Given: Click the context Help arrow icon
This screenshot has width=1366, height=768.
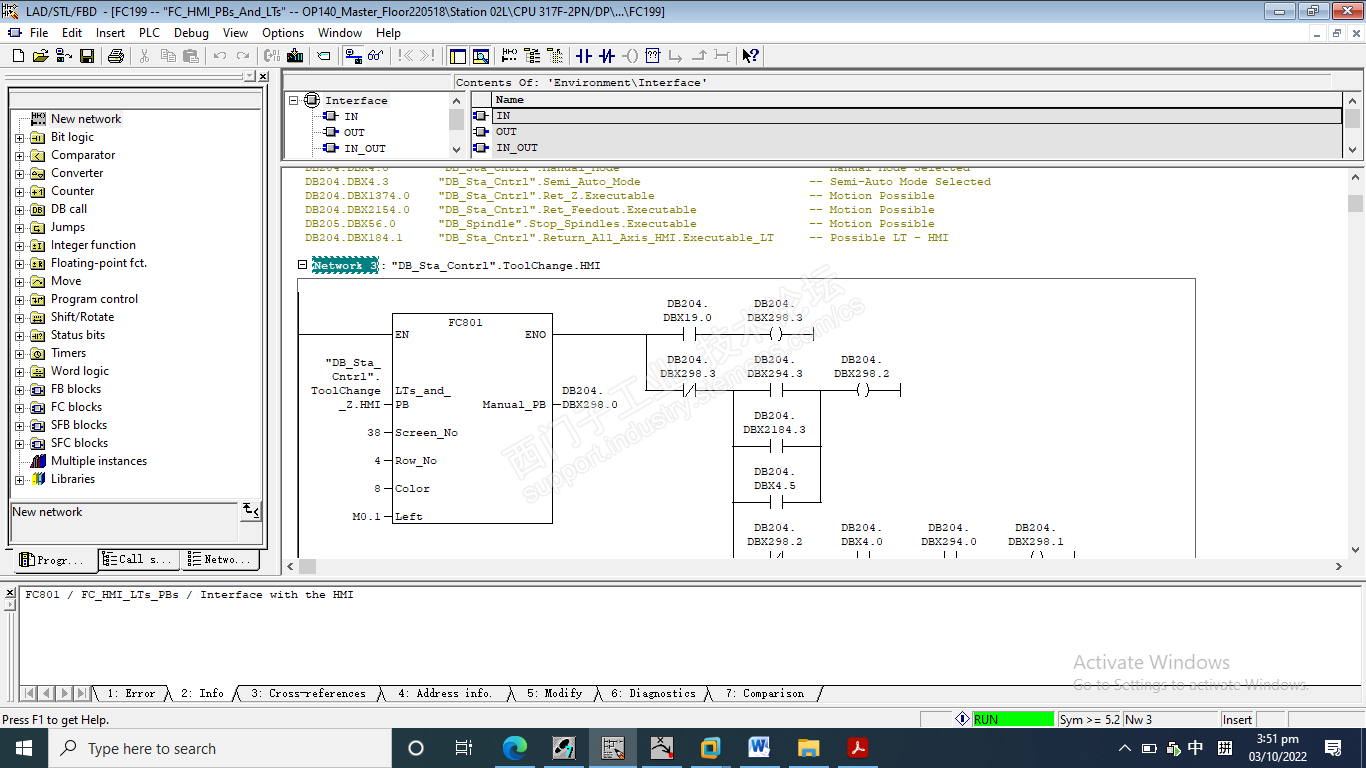Looking at the screenshot, I should (x=751, y=56).
